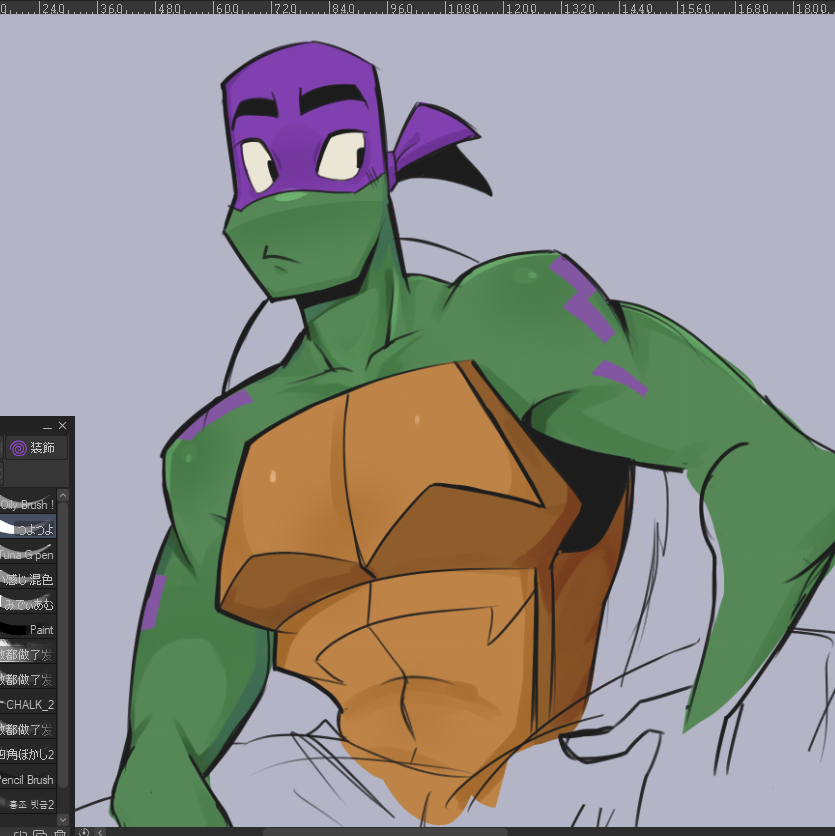Viewport: 835px width, 836px height.
Task: Choose the Oily Brush ! preset
Action: click(x=27, y=505)
